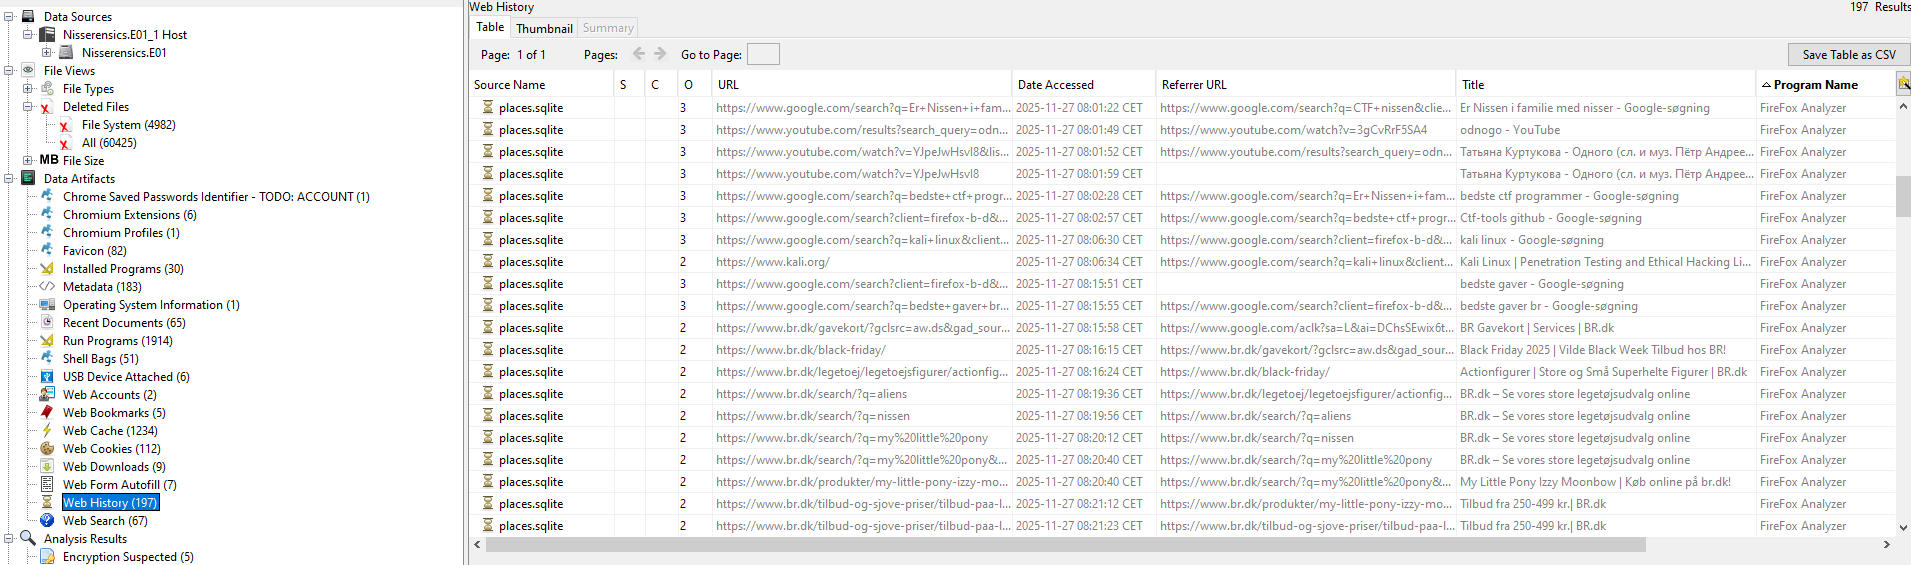
Task: Click the Favicon artifact icon
Action: click(x=47, y=250)
